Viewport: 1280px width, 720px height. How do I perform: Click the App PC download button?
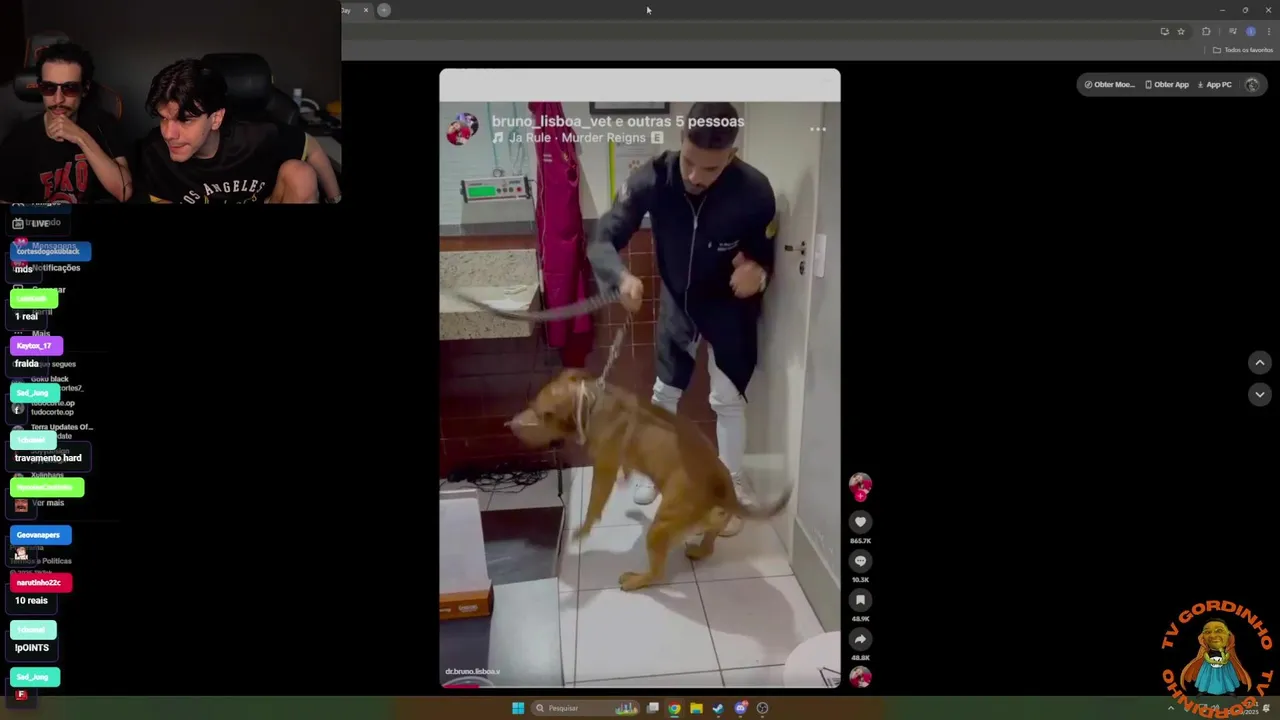tap(1215, 84)
